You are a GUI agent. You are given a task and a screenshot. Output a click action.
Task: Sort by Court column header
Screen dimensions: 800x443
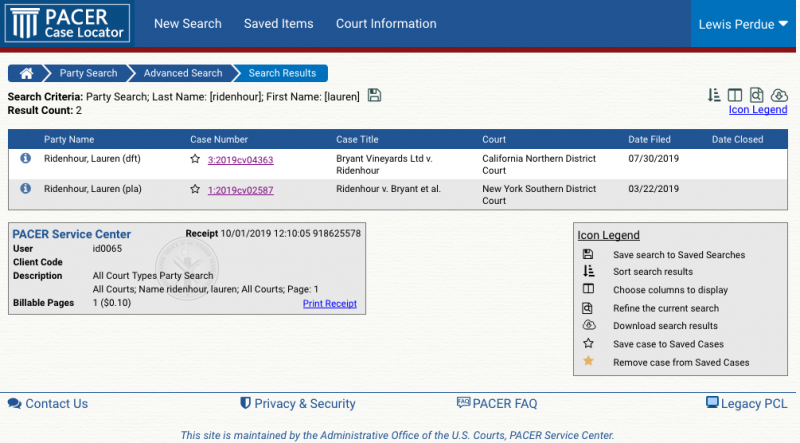494,139
